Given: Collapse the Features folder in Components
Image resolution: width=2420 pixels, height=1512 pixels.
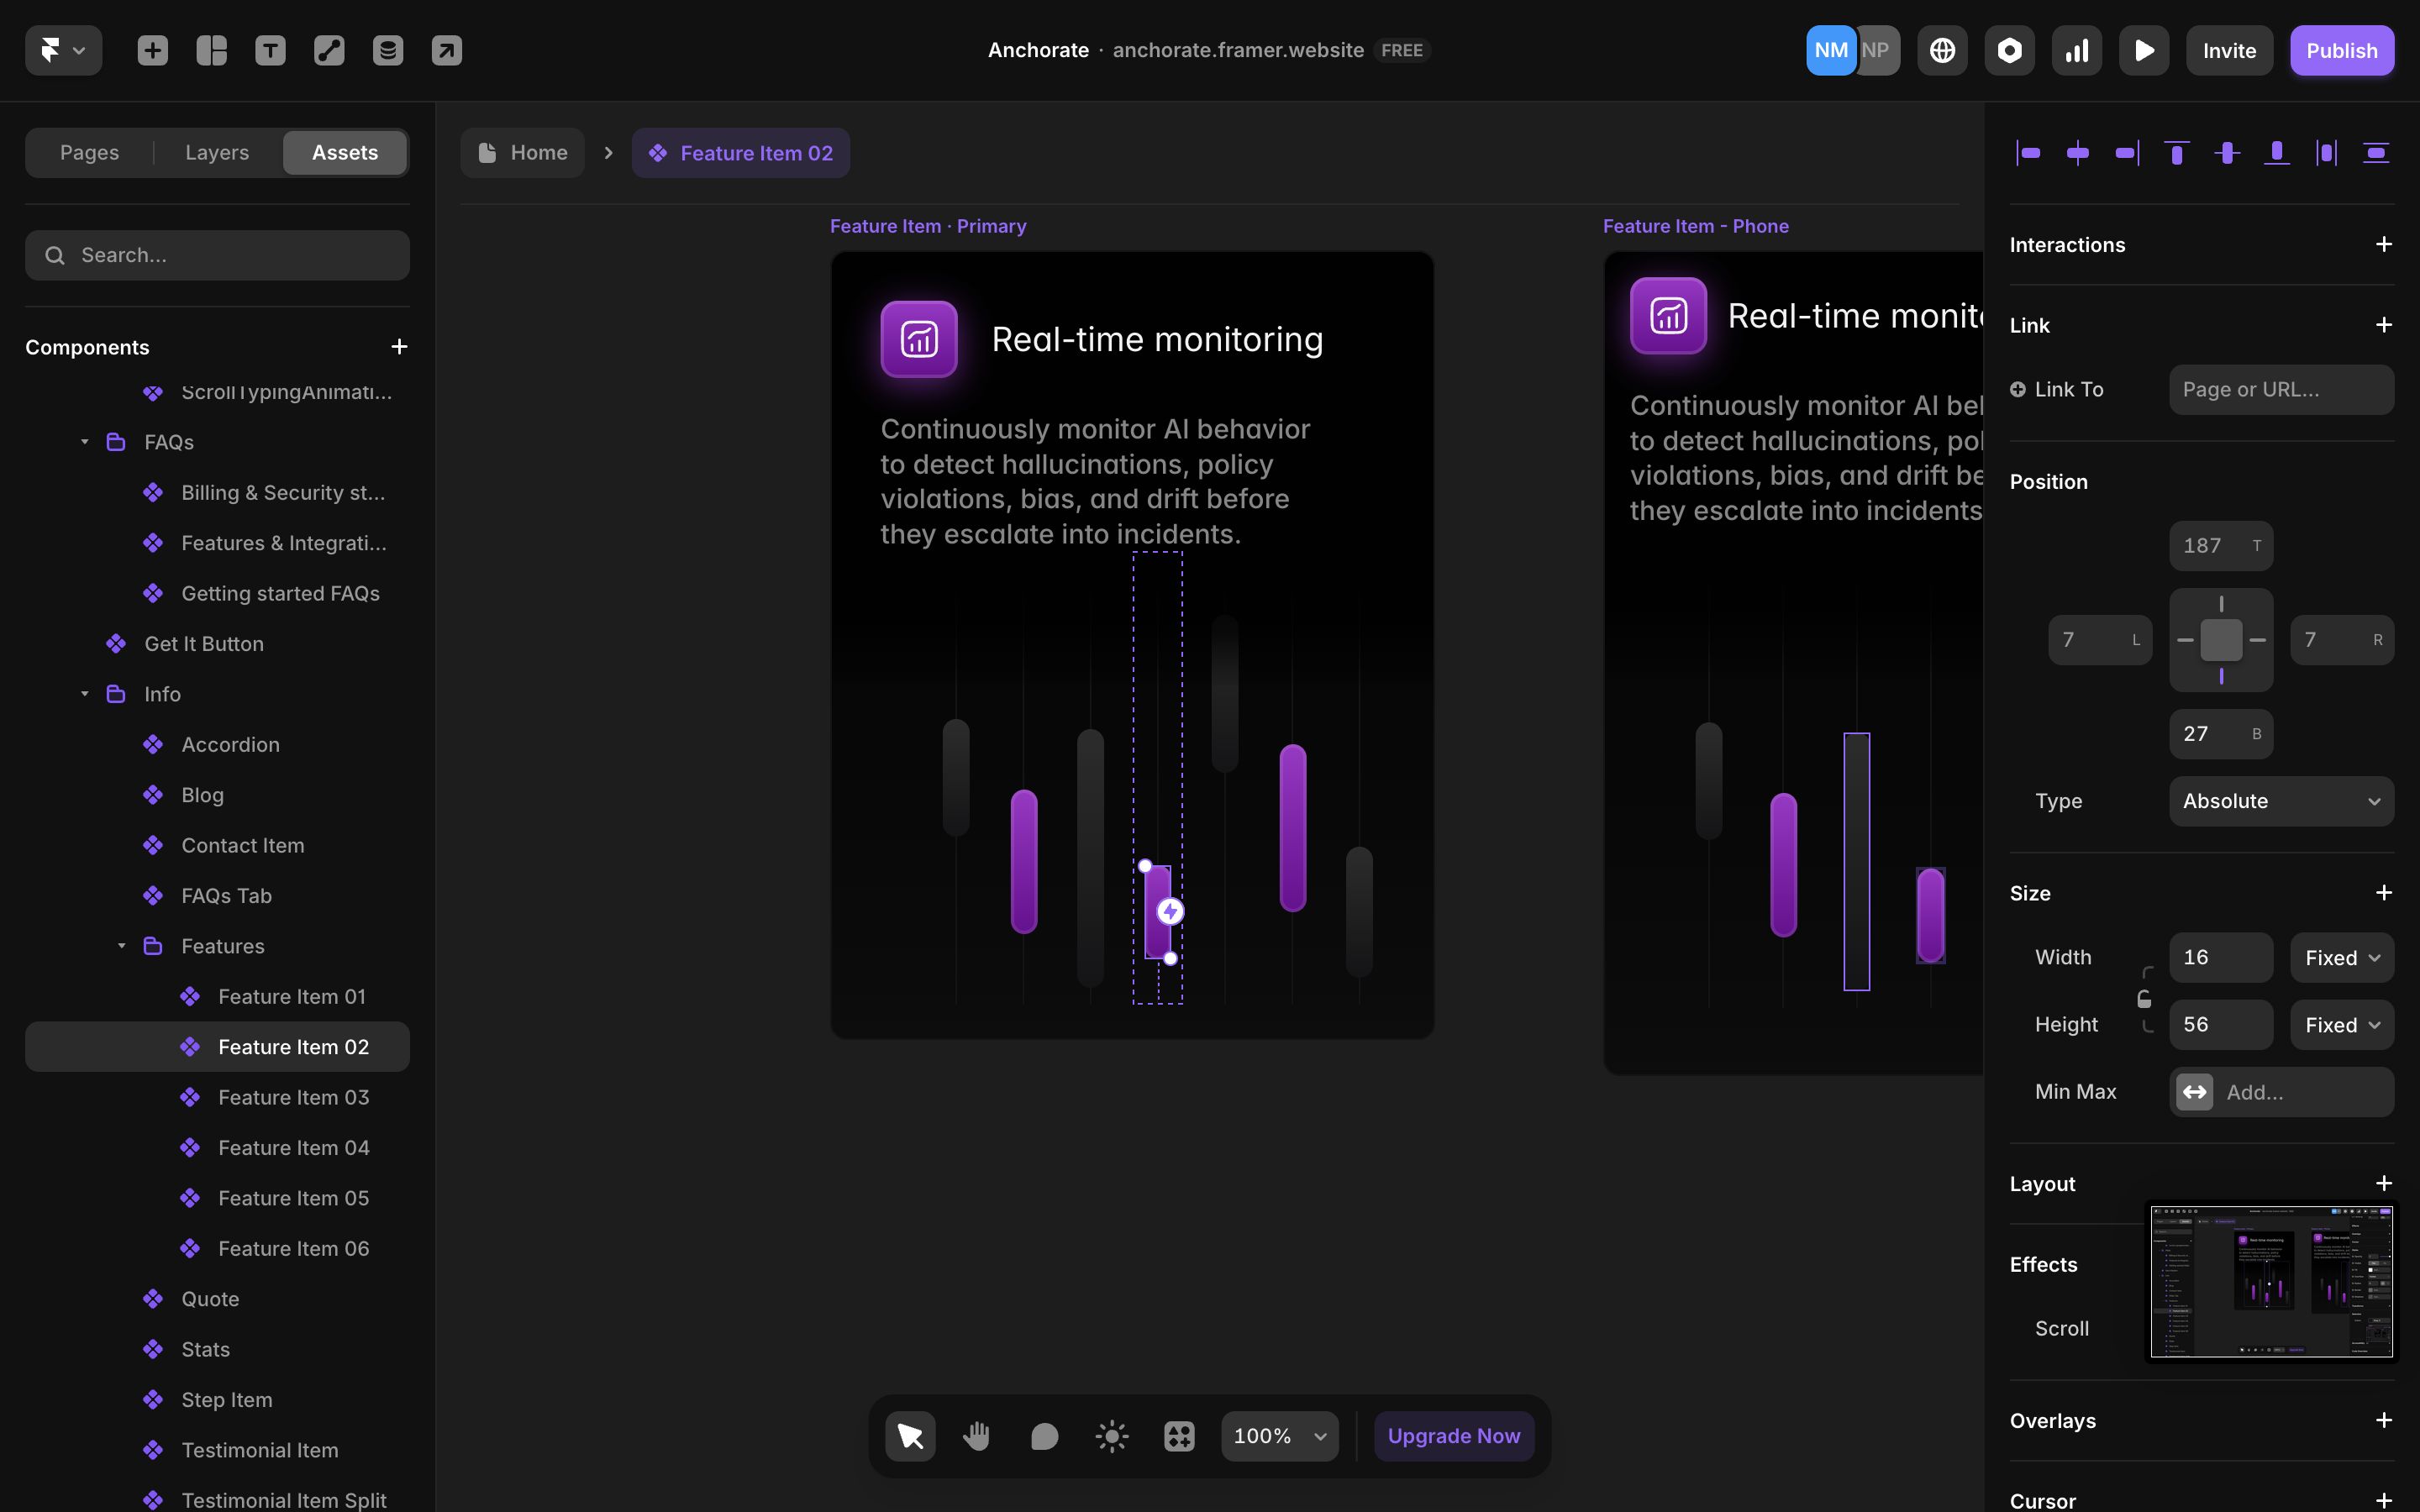Looking at the screenshot, I should 122,946.
